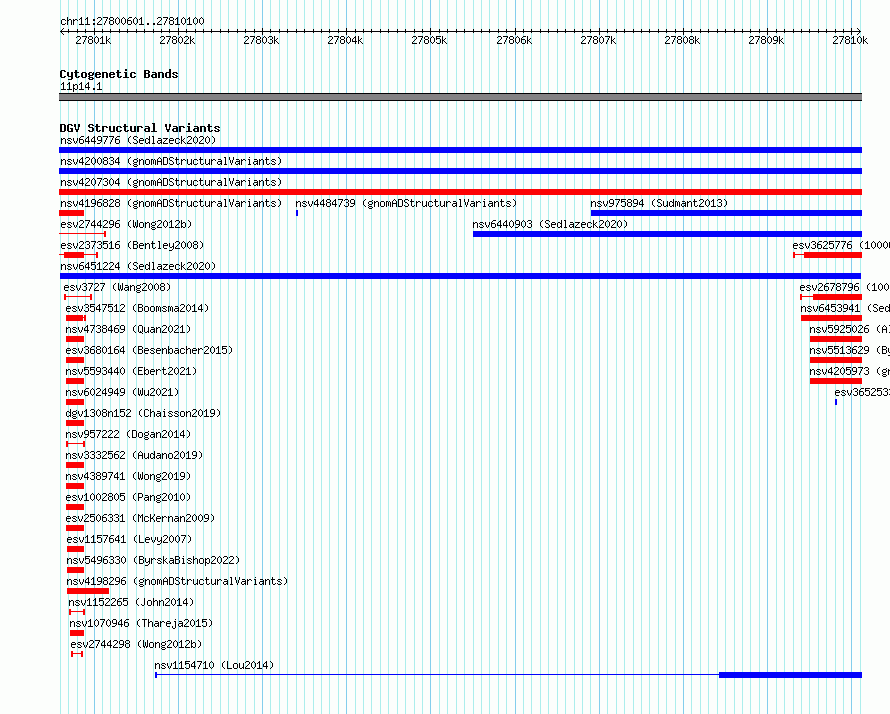The image size is (890, 714).
Task: Click the red bar under nsv4207304
Action: tap(460, 192)
